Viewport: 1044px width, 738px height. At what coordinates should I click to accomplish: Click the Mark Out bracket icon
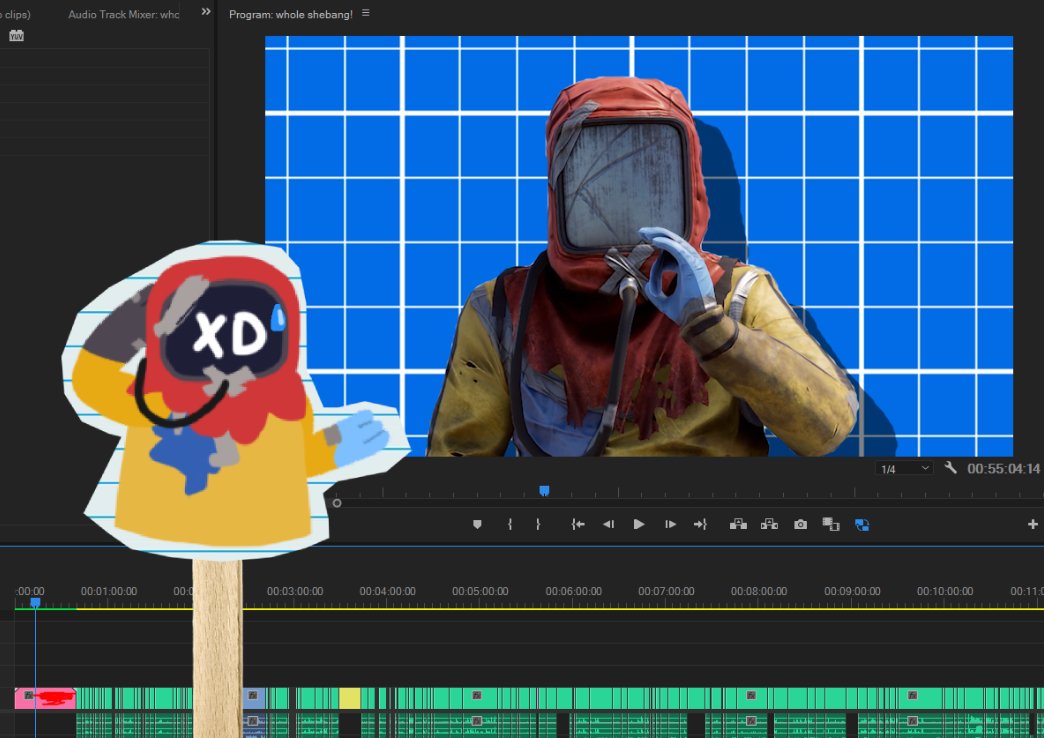click(538, 525)
